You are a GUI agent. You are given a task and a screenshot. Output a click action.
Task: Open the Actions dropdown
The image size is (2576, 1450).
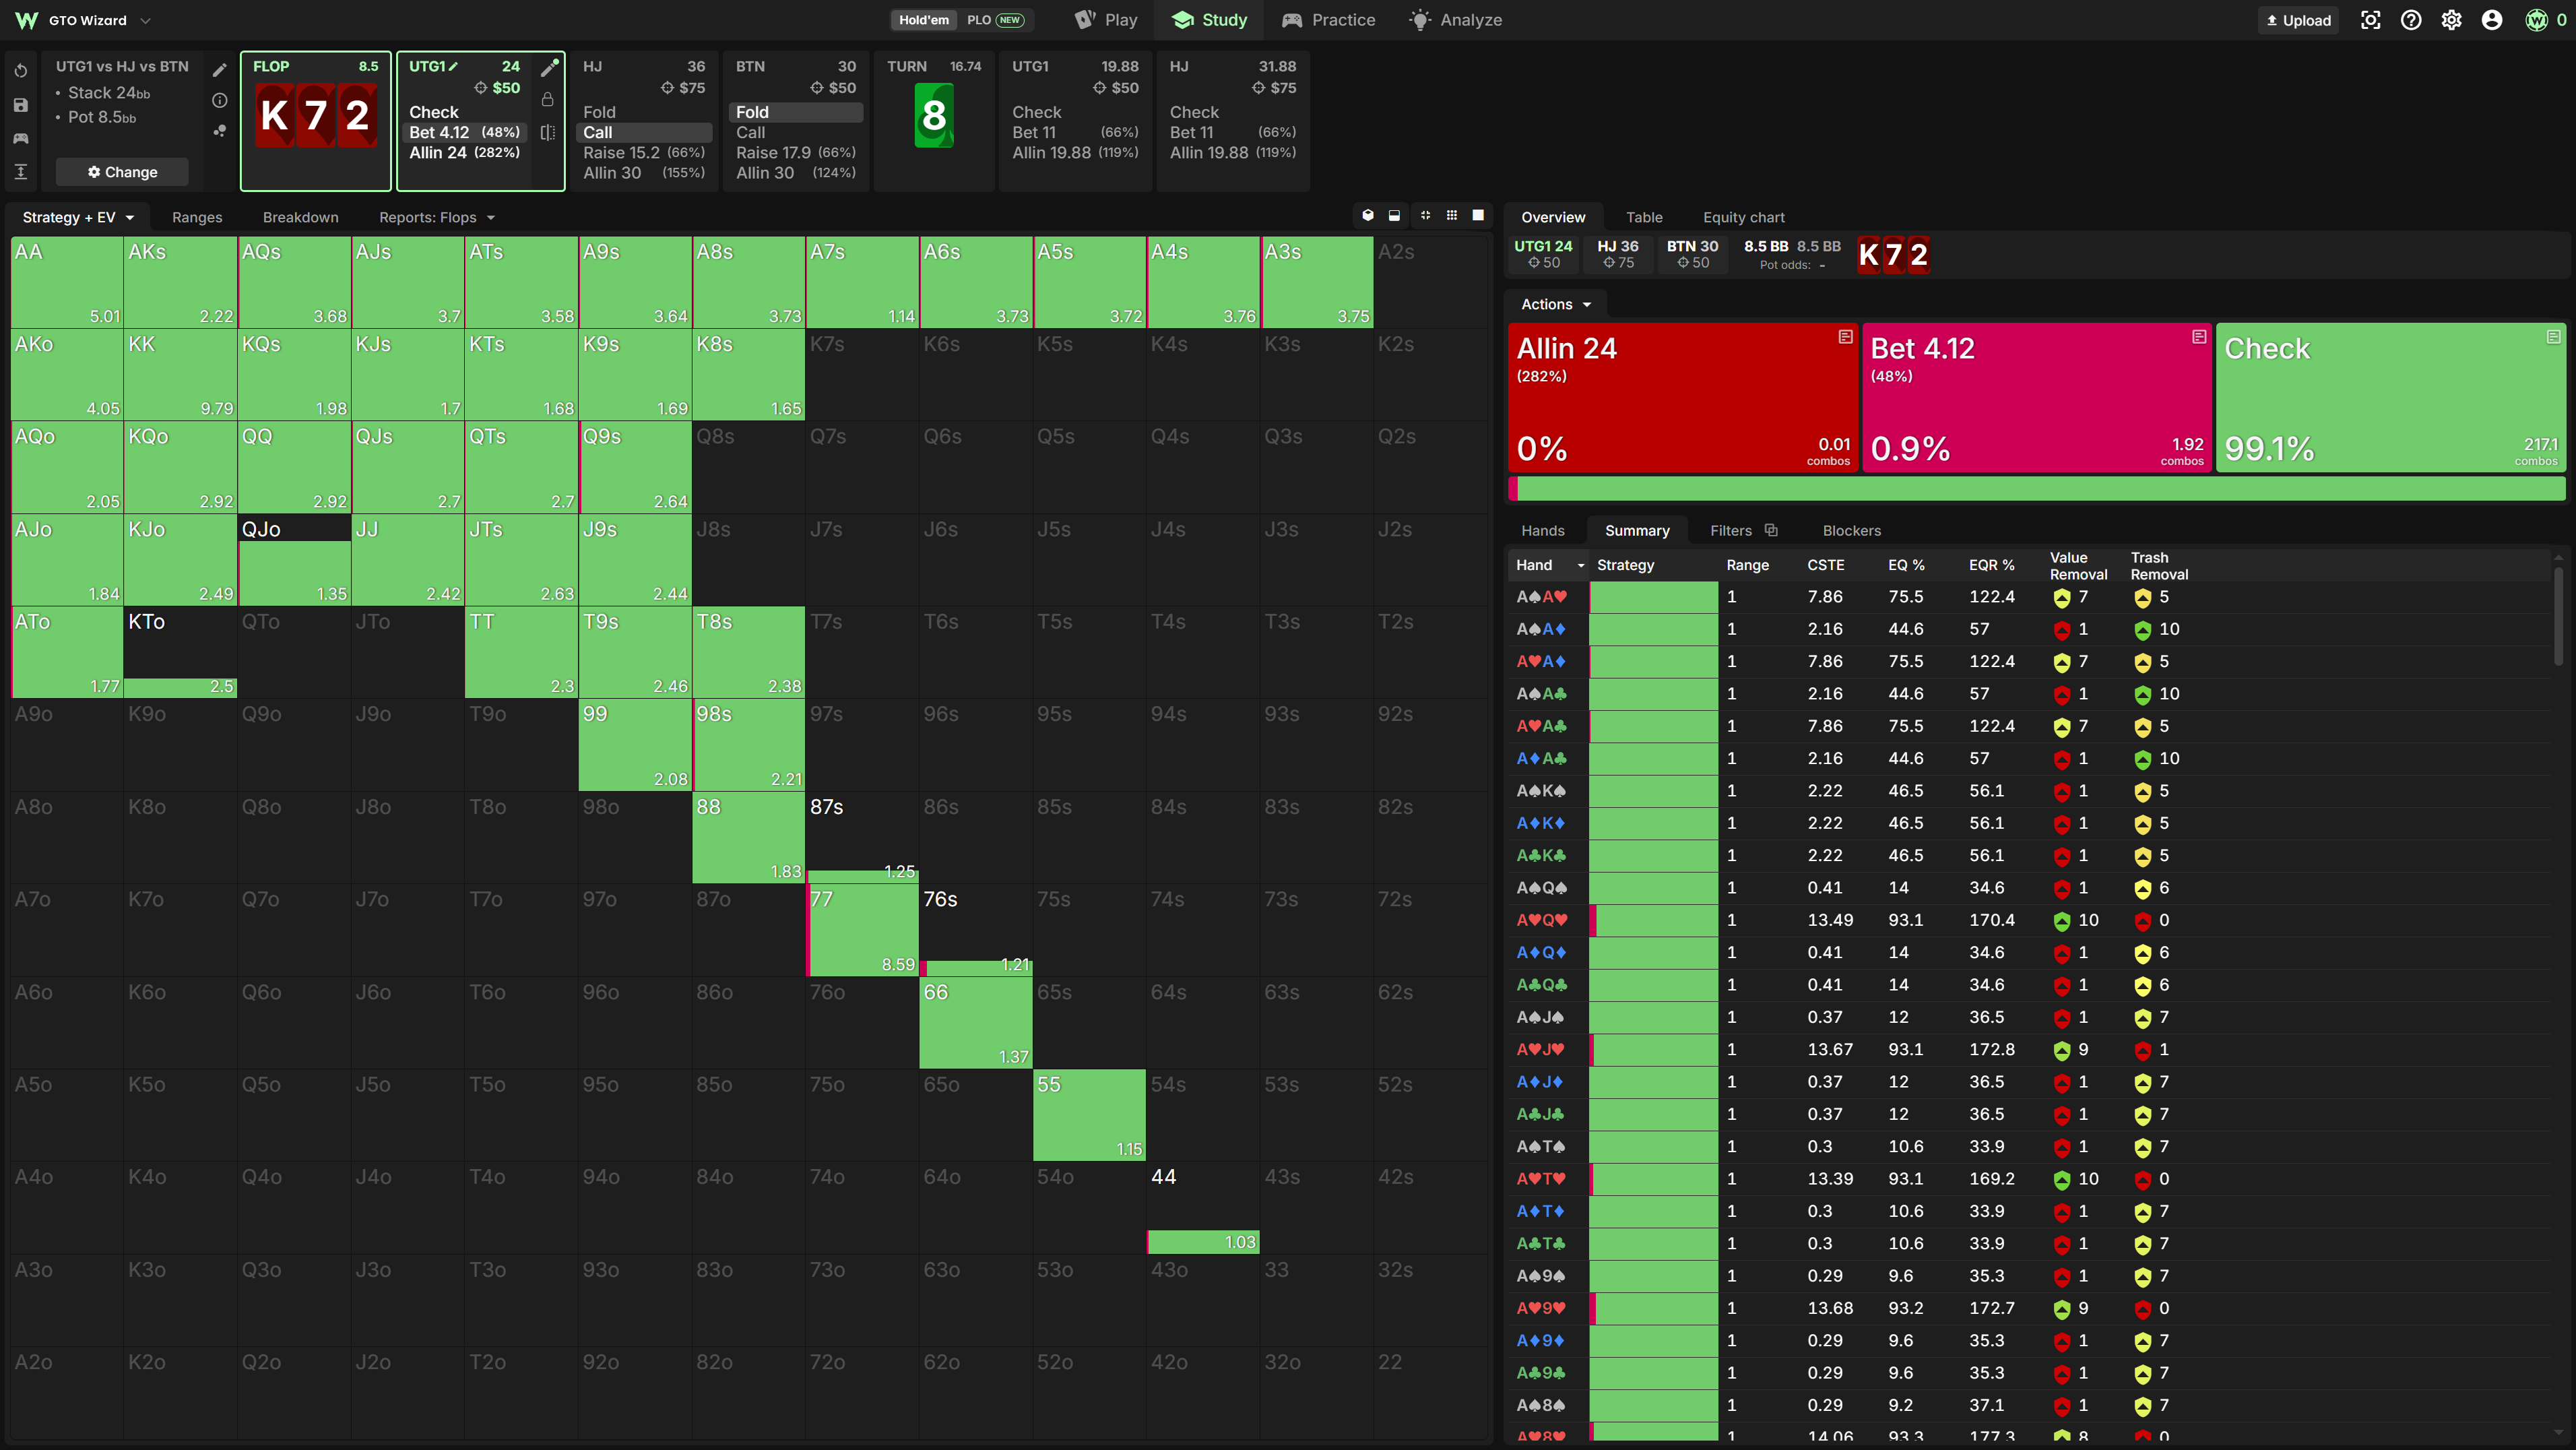1555,304
